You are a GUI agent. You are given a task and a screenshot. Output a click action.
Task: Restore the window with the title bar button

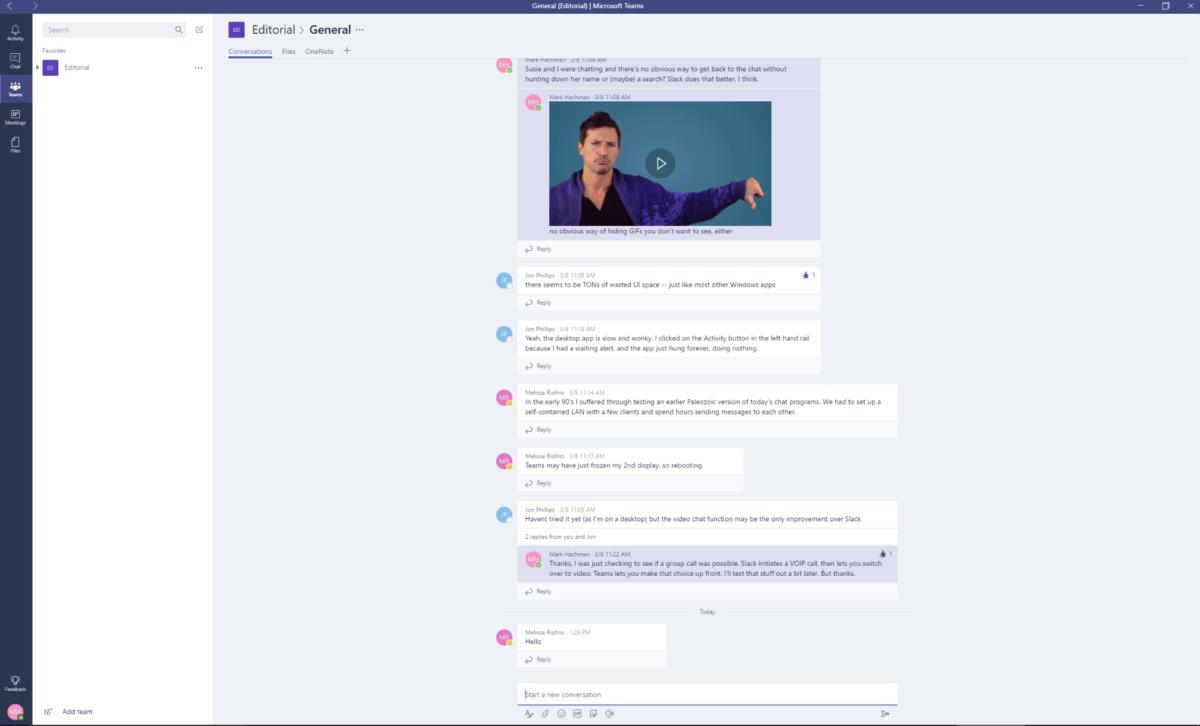(1165, 6)
